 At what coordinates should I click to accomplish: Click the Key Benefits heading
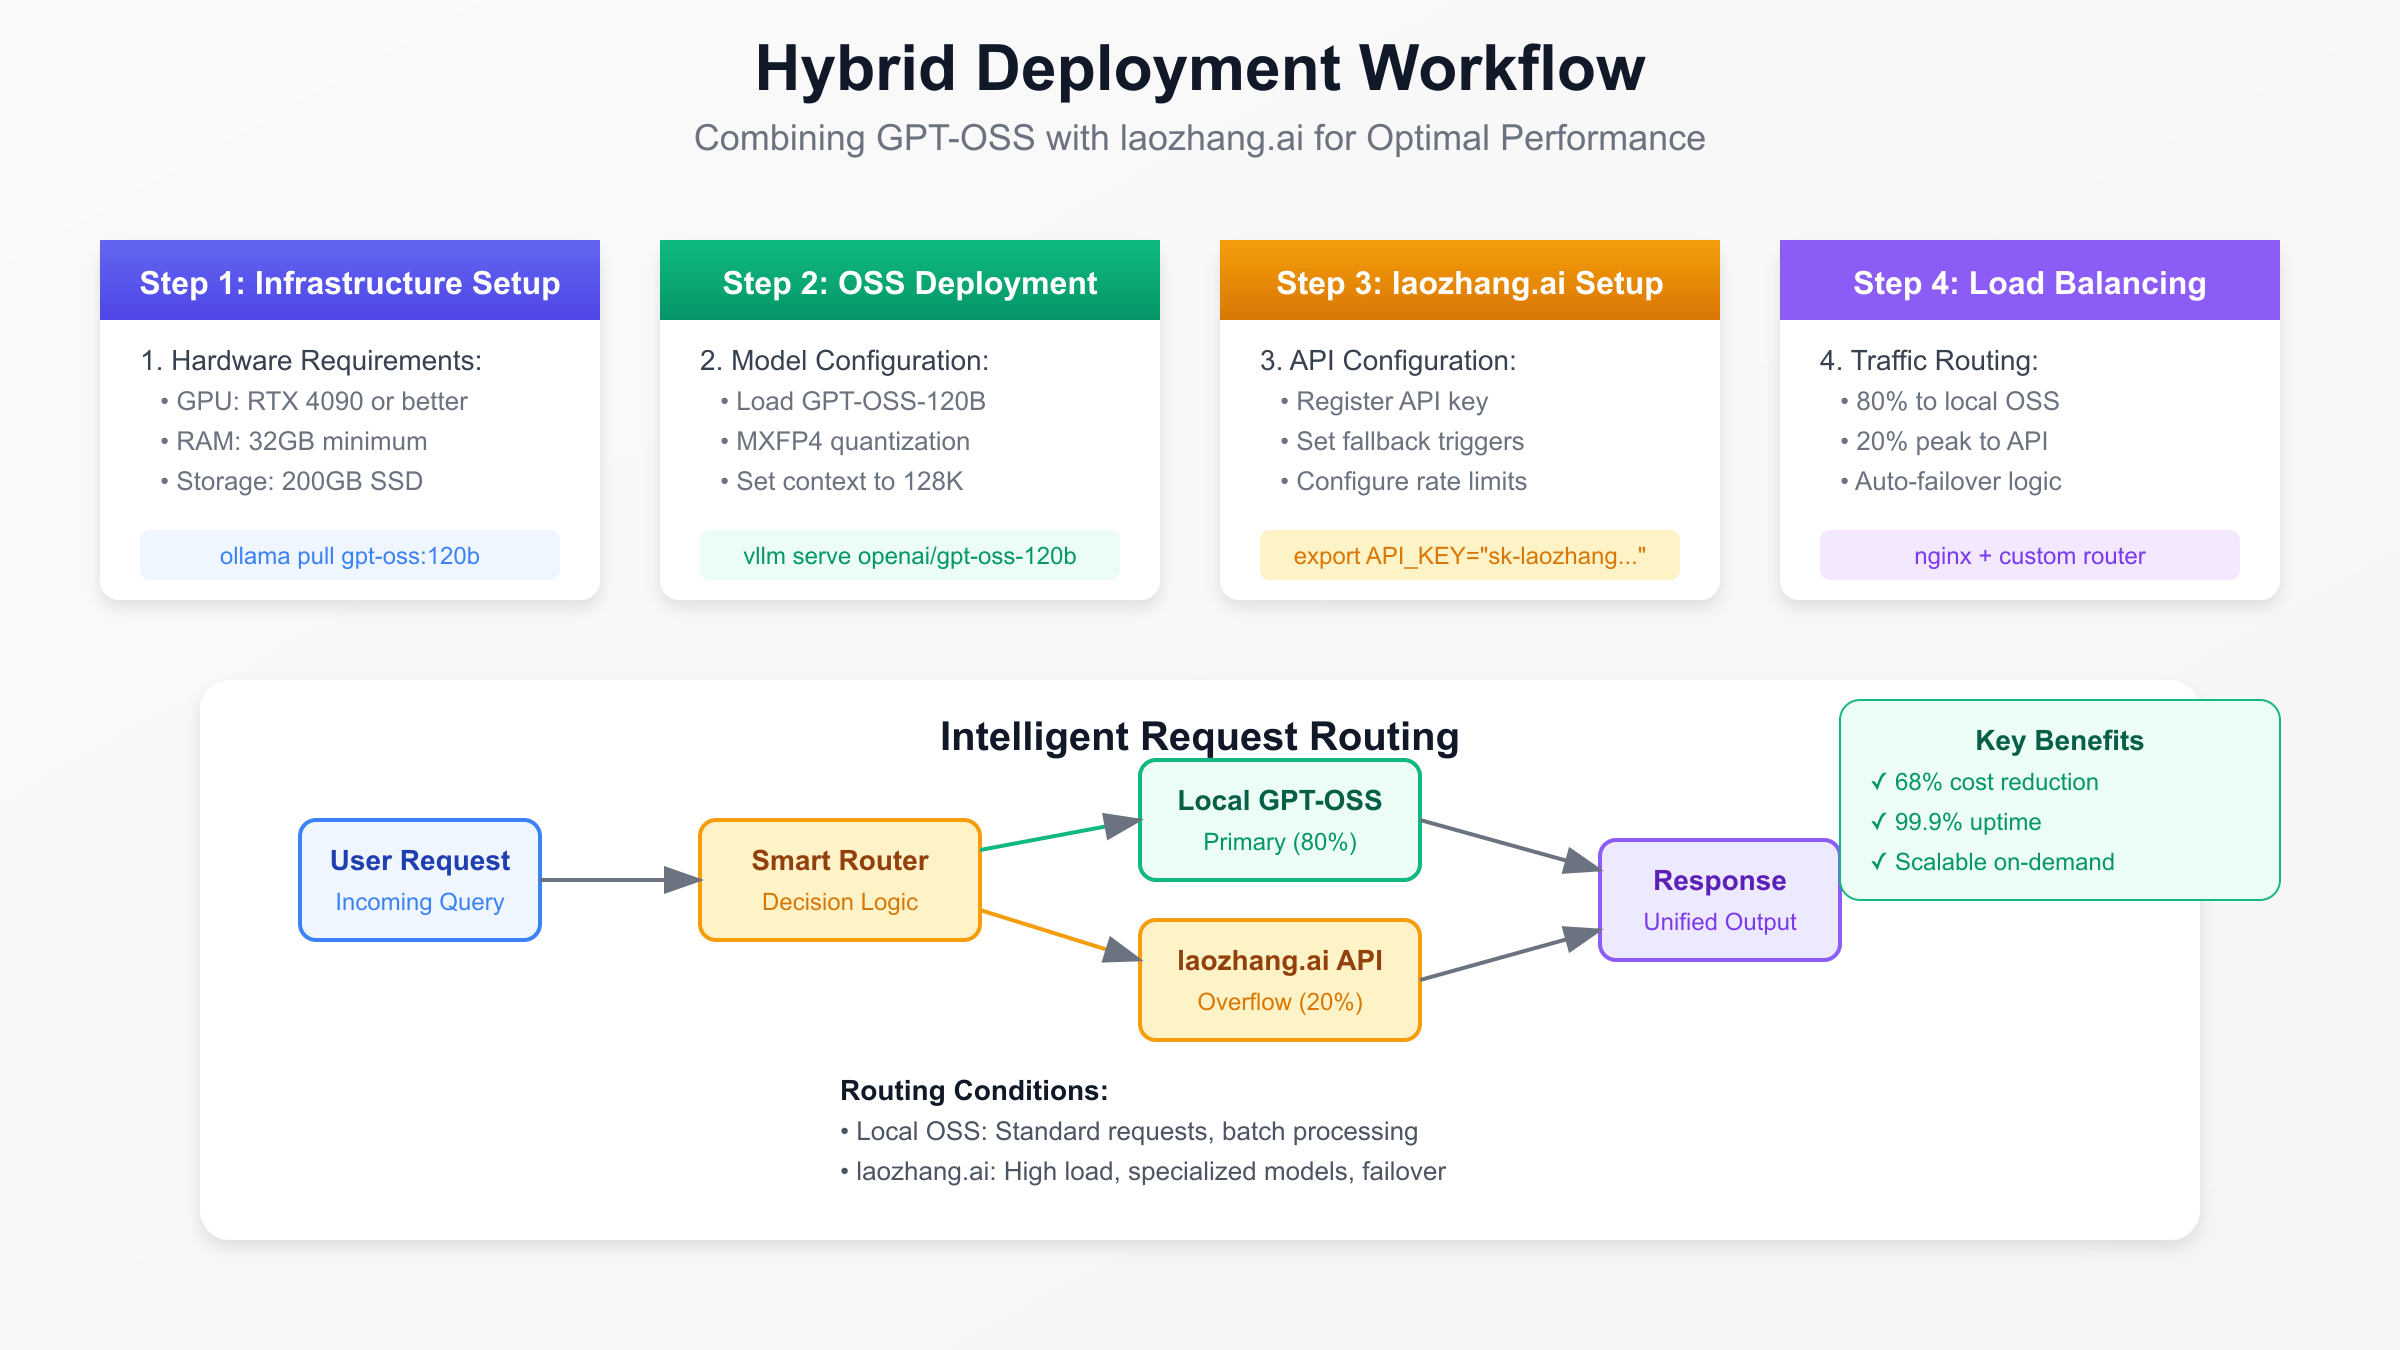[2060, 741]
